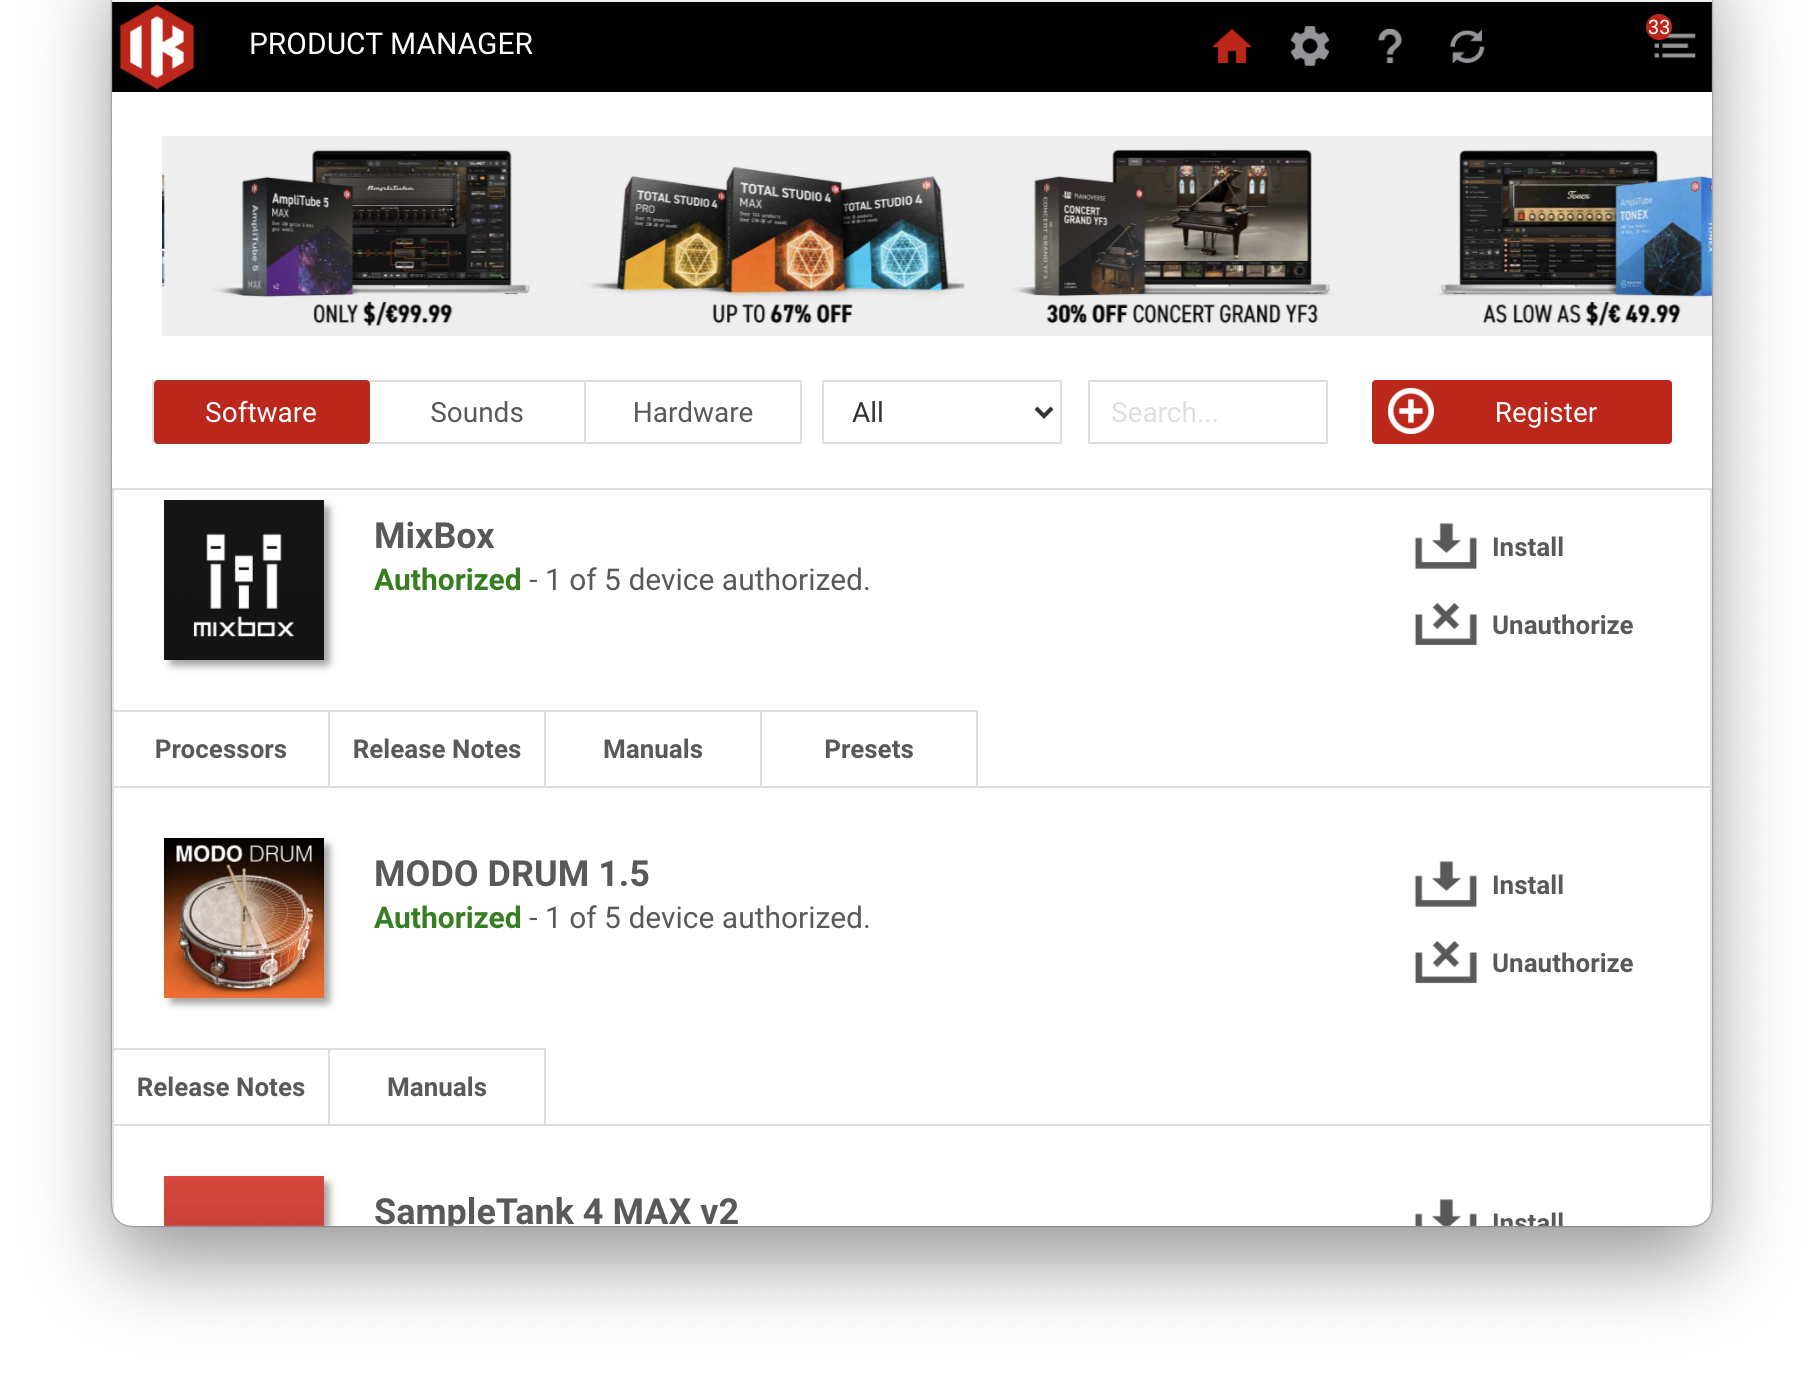Switch to the Sounds tab

tap(477, 412)
